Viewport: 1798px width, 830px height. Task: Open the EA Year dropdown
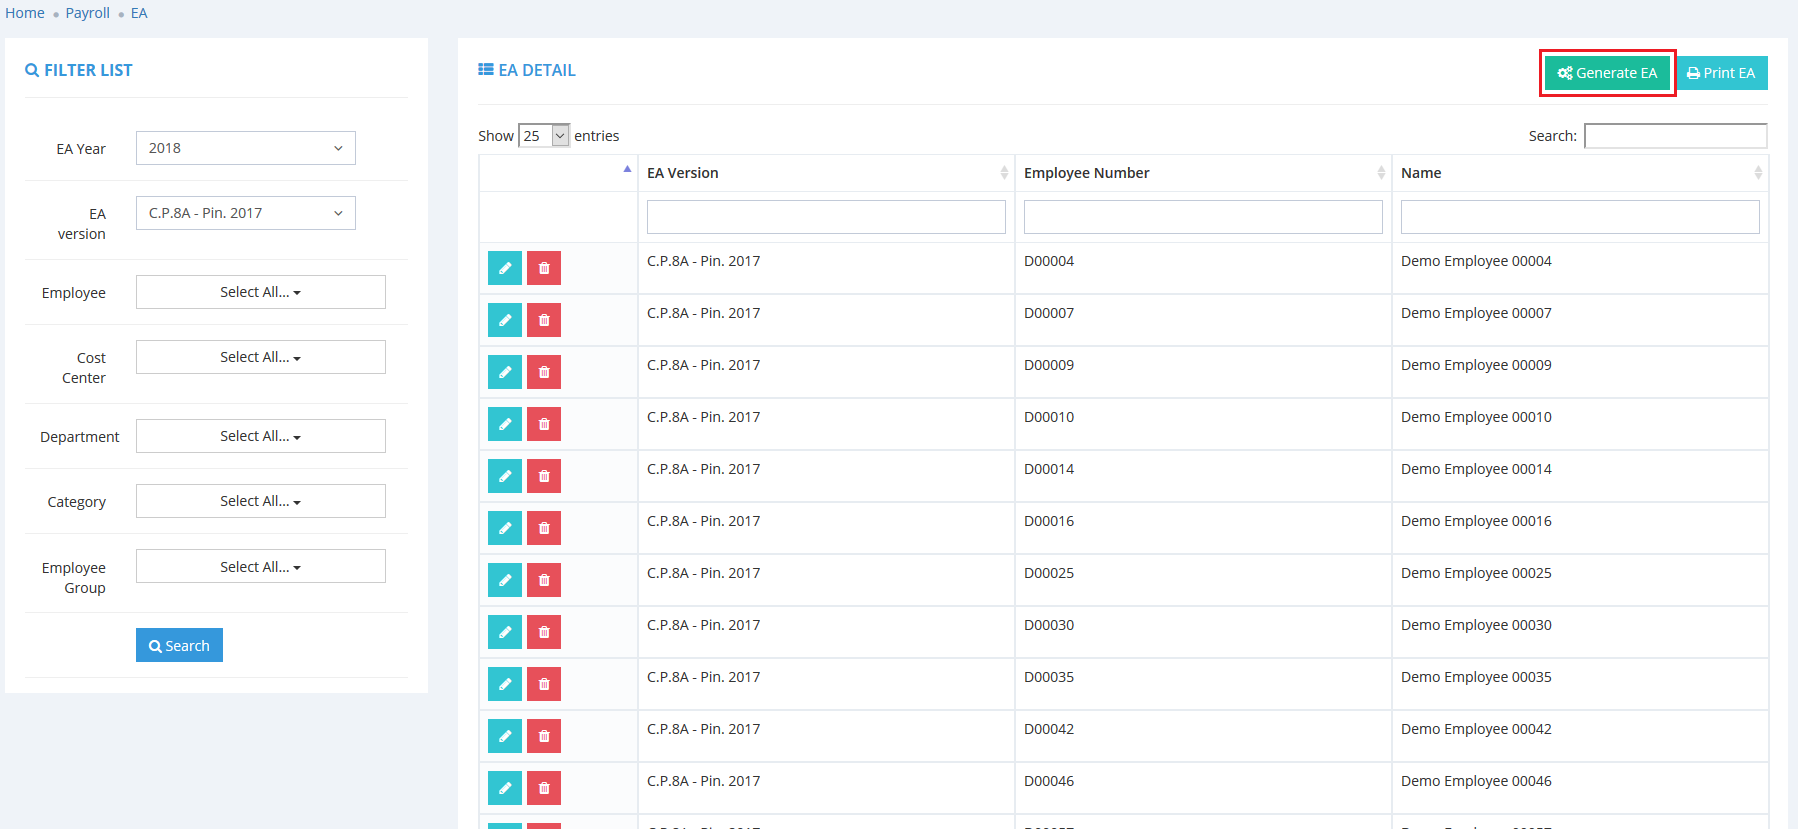pos(245,148)
